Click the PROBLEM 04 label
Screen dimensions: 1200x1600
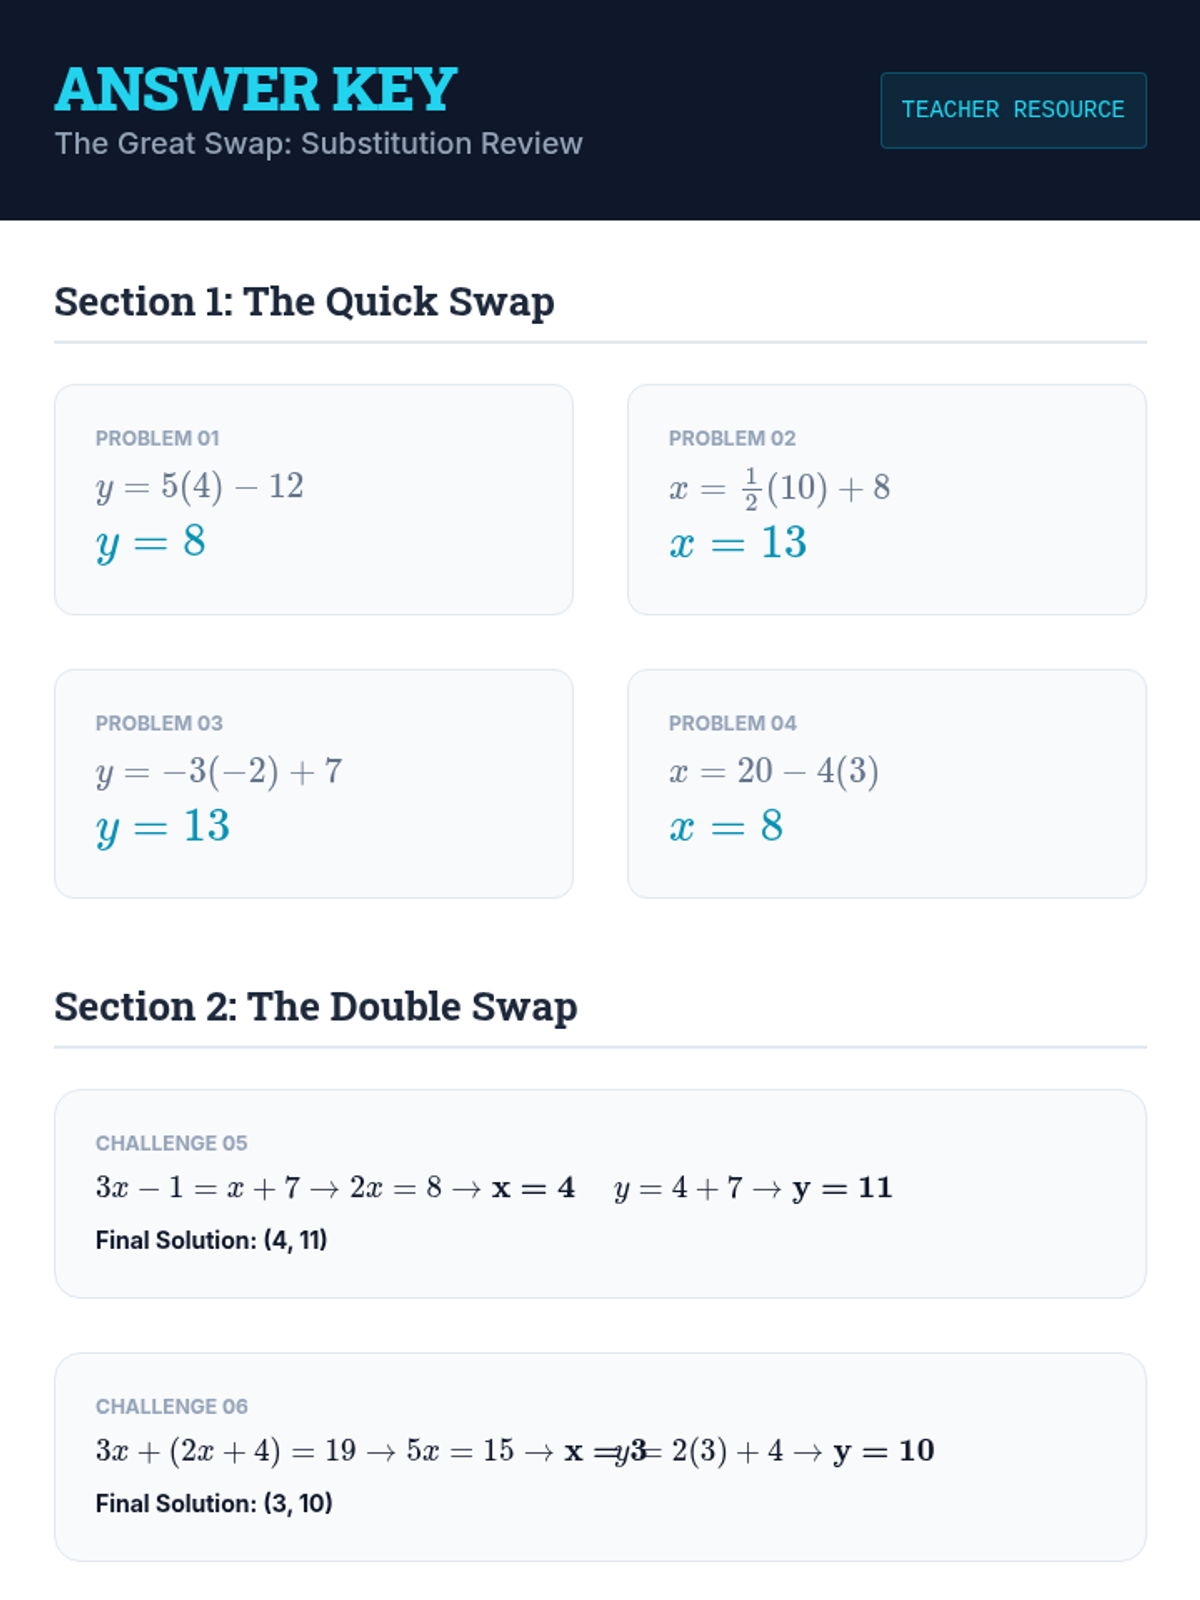[732, 723]
